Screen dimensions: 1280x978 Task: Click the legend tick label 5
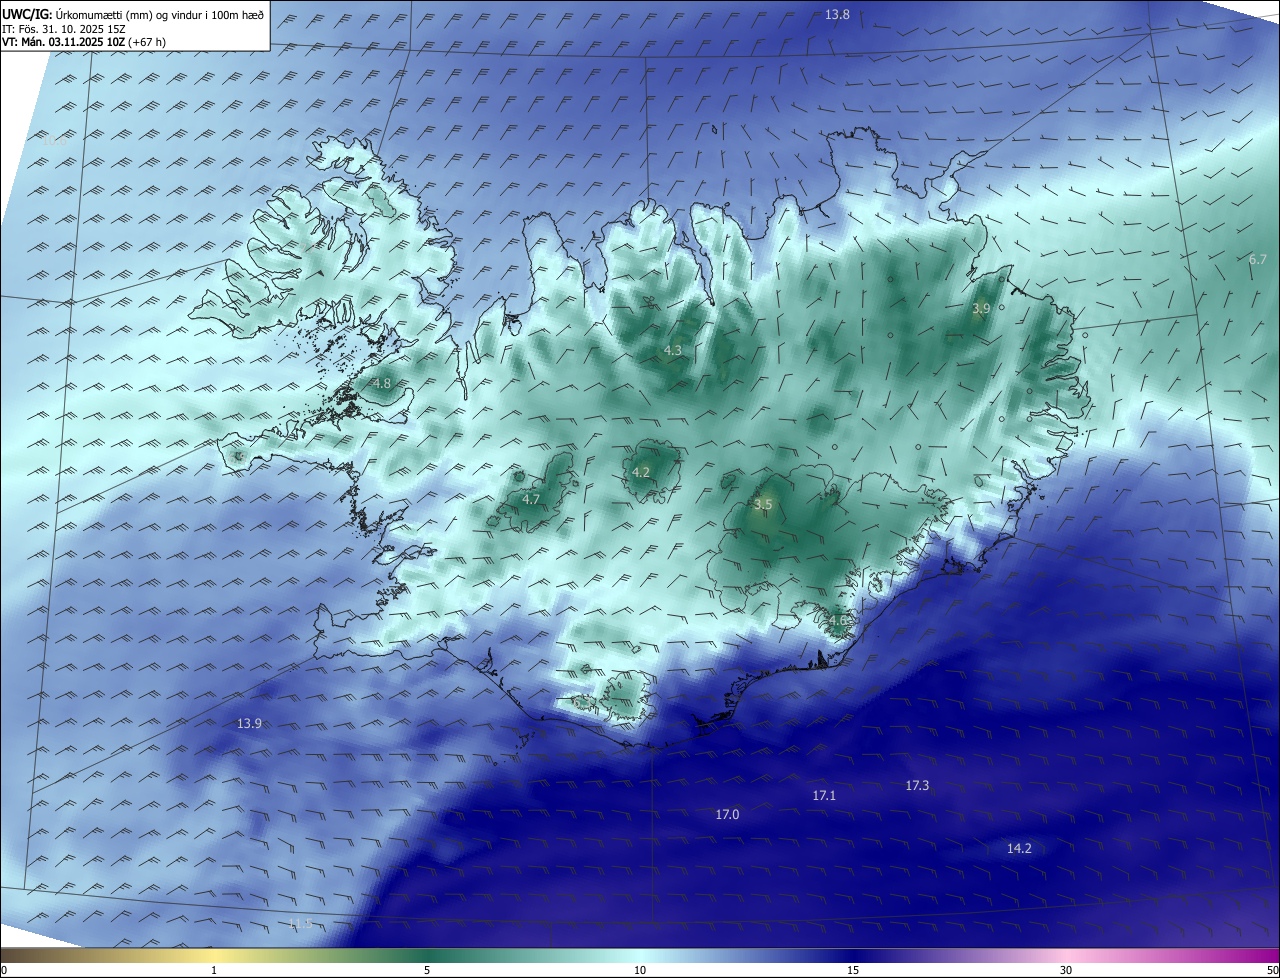pos(427,970)
